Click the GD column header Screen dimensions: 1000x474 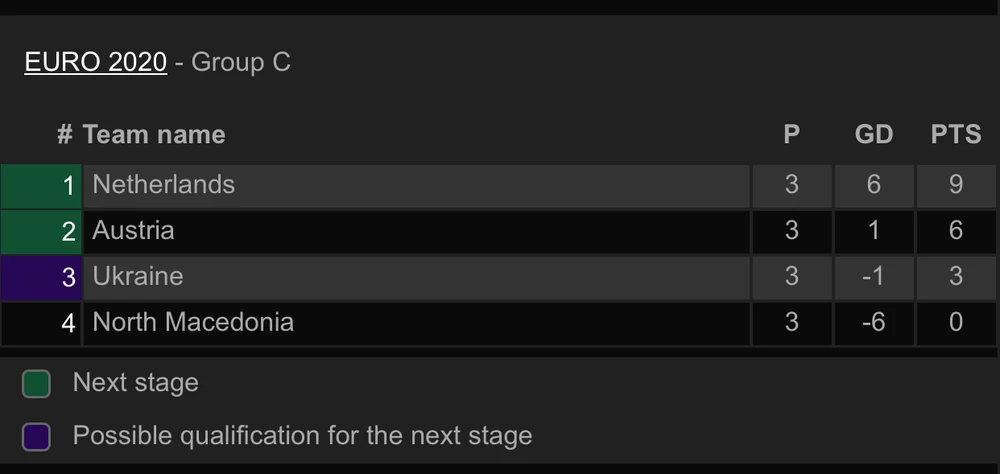point(873,135)
